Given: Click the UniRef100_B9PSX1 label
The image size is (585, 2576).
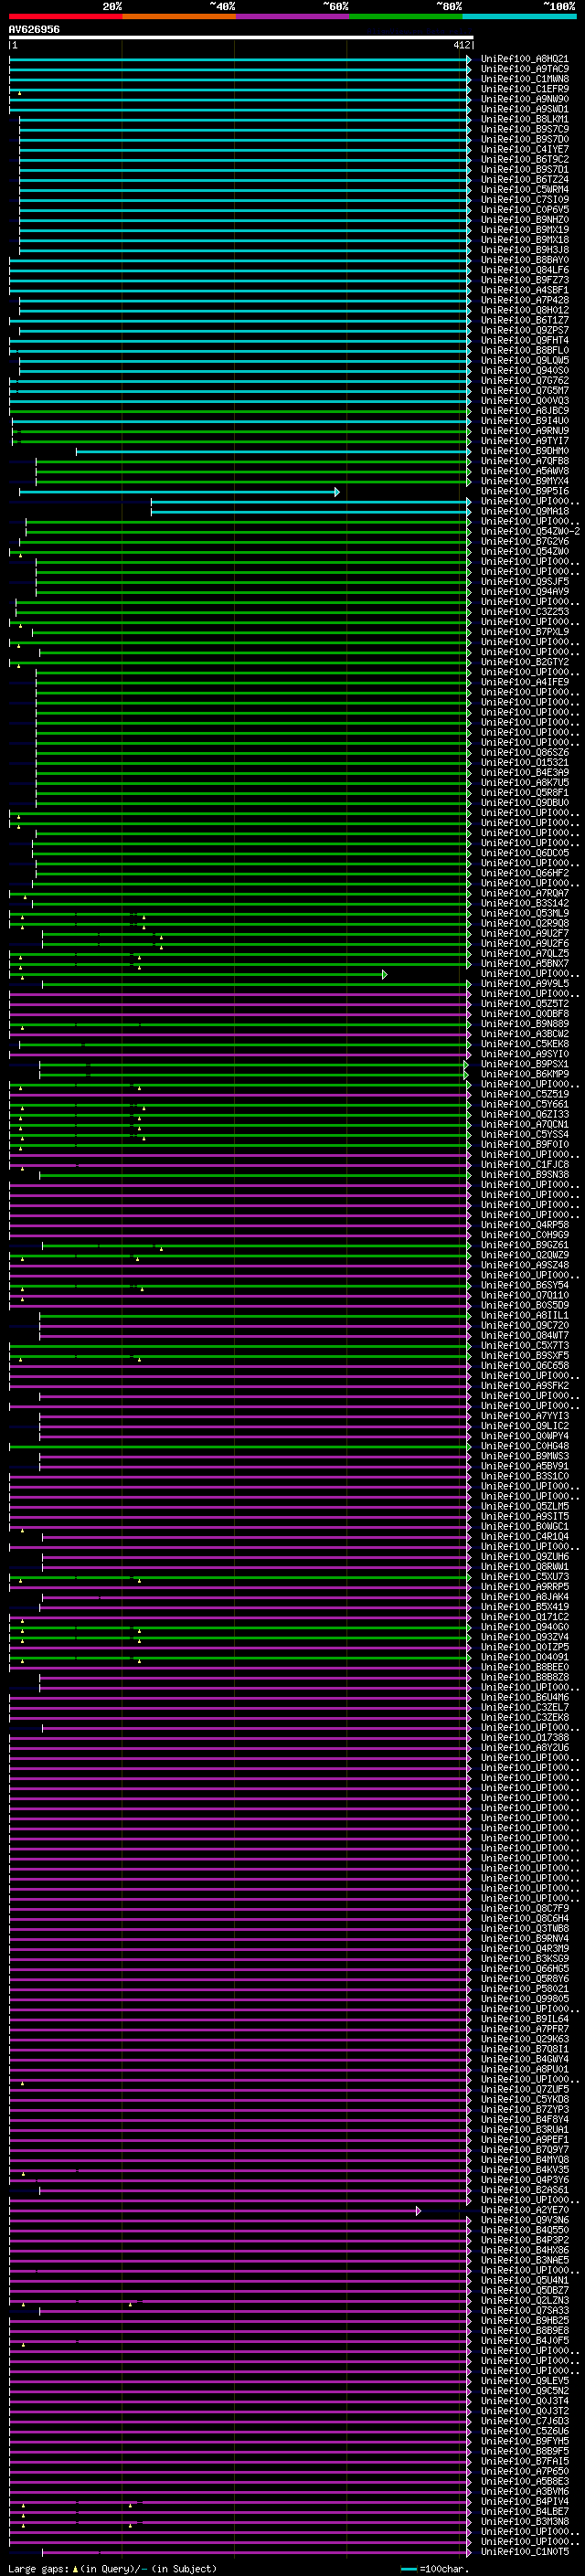Looking at the screenshot, I should (525, 1064).
